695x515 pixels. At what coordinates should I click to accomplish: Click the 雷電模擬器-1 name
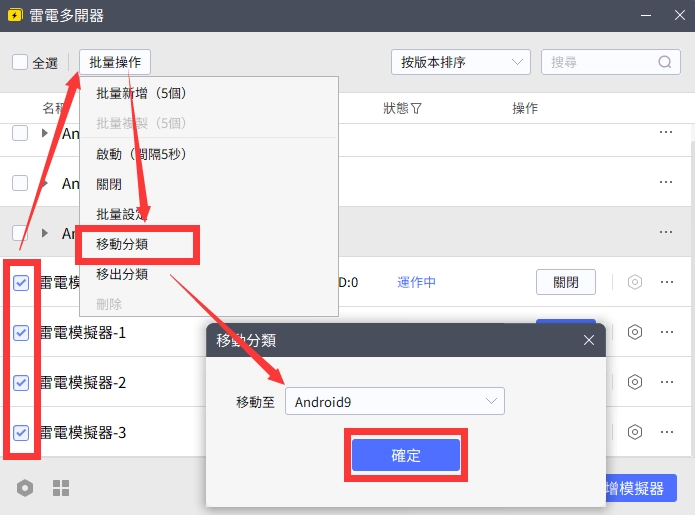tap(83, 332)
